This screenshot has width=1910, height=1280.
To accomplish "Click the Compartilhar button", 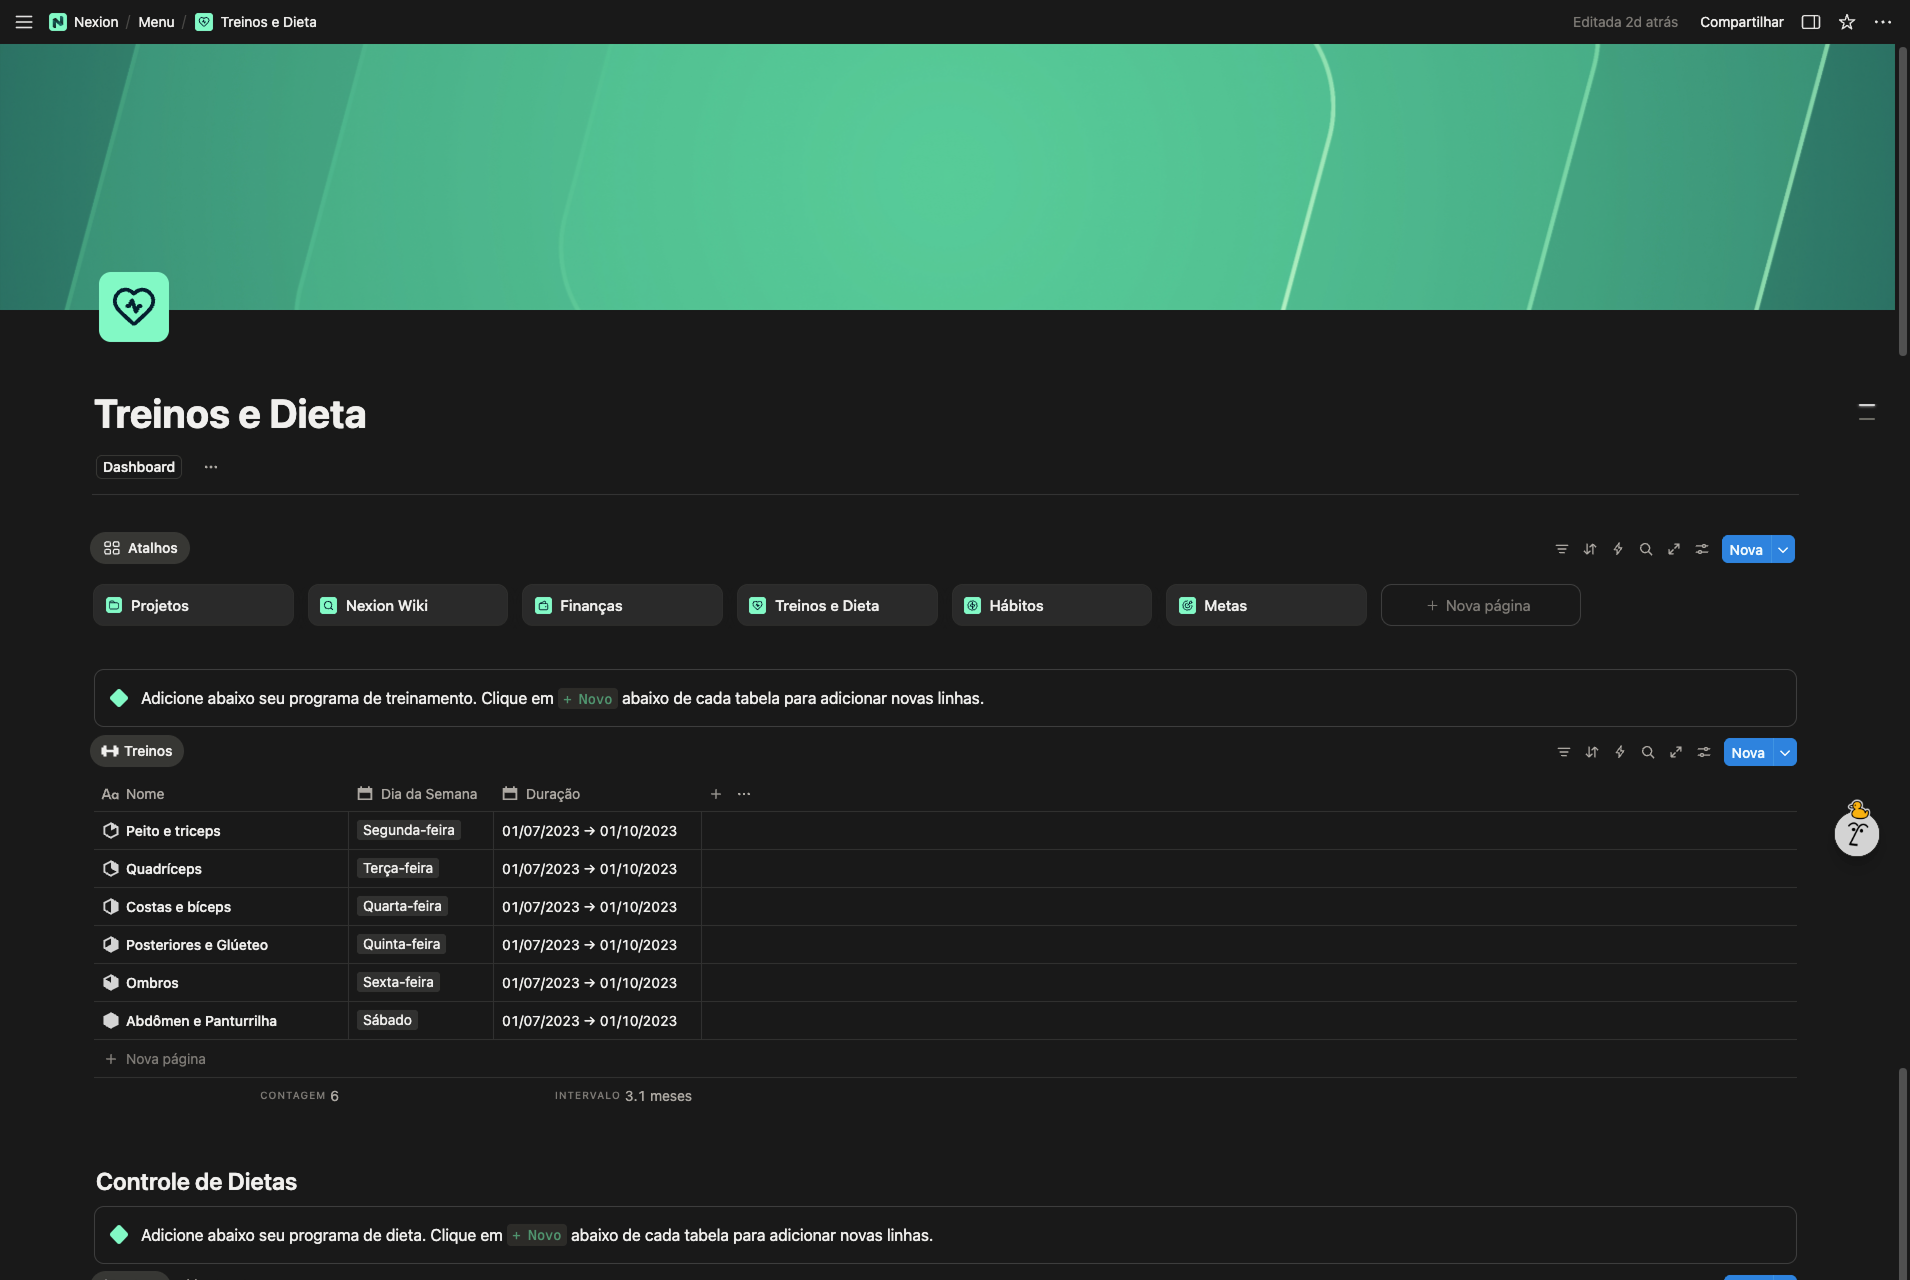I will click(x=1741, y=22).
